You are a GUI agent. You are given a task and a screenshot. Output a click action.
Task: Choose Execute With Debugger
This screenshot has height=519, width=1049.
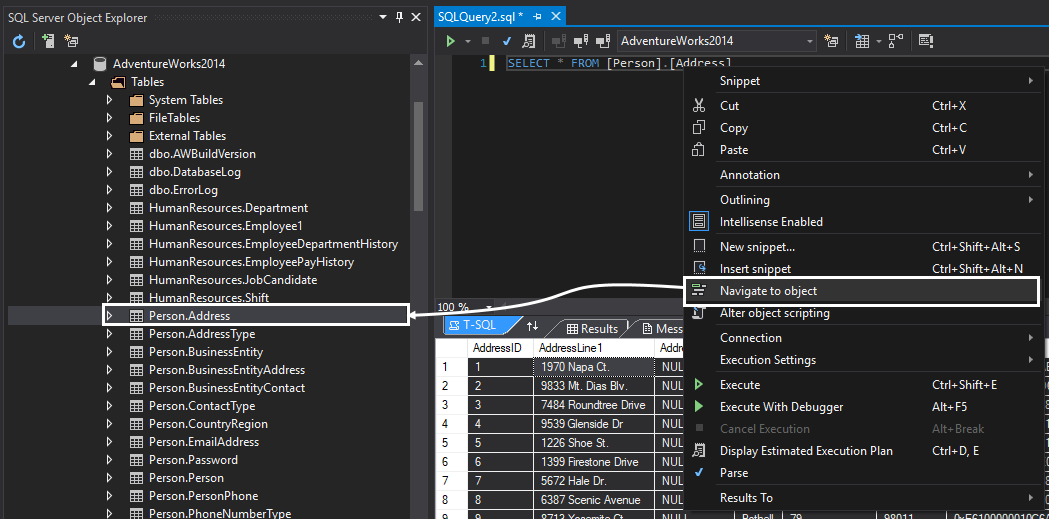tap(781, 407)
